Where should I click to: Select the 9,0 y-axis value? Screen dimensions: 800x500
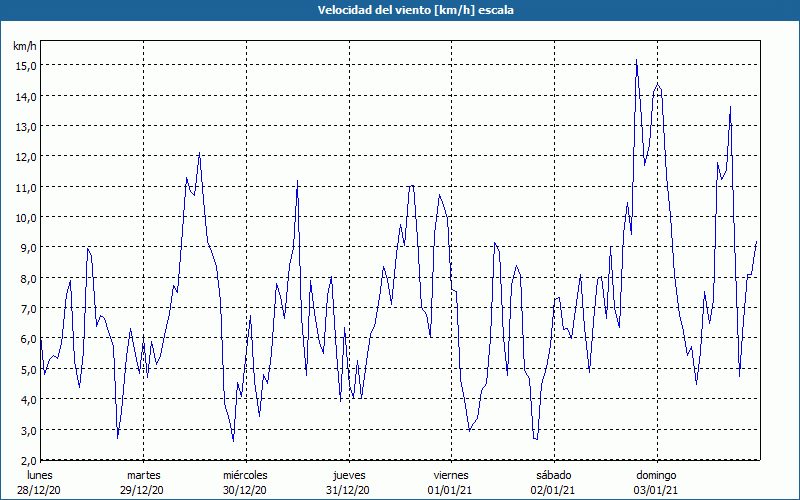tap(28, 247)
